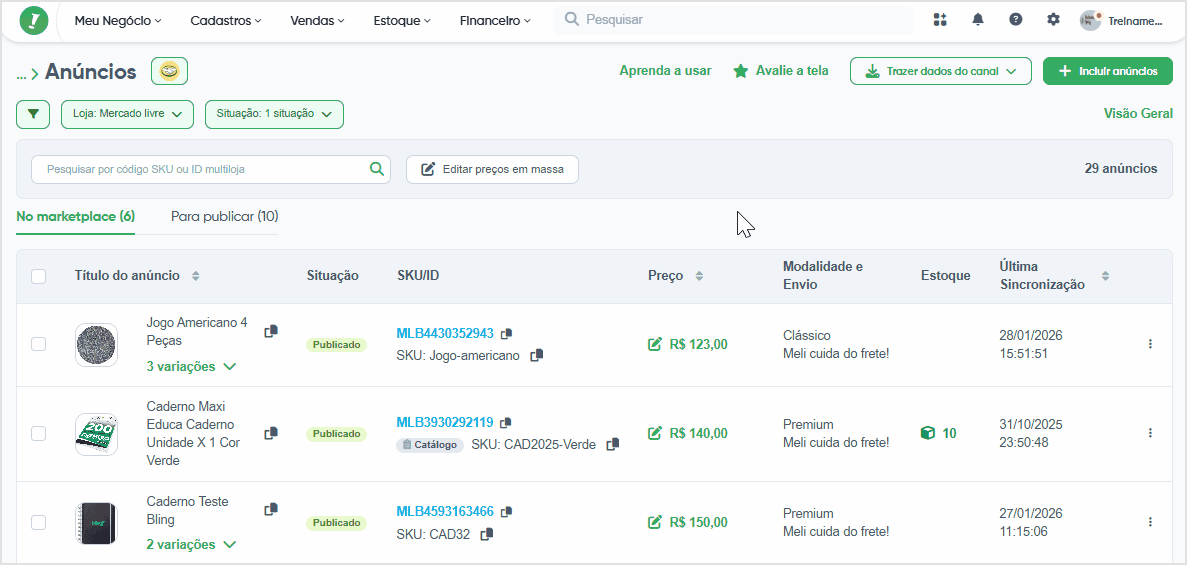Open the Situação: 1 situação dropdown
This screenshot has width=1187, height=565.
[275, 114]
